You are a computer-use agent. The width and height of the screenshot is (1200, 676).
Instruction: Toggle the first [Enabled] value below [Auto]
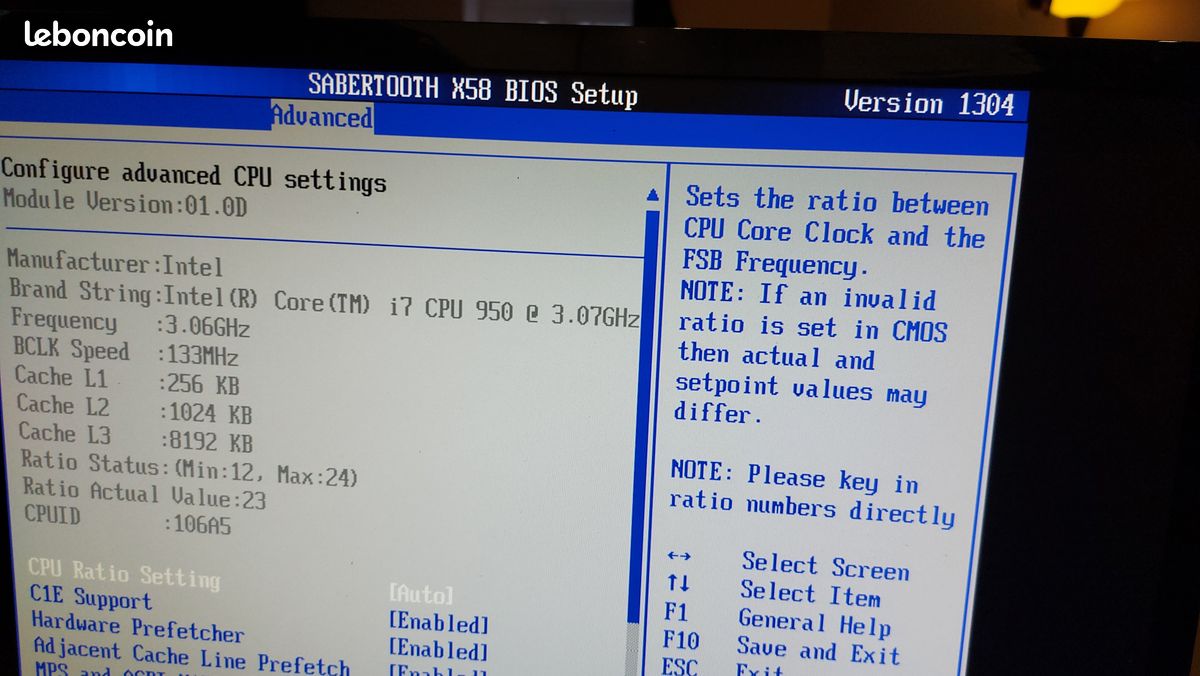[438, 623]
